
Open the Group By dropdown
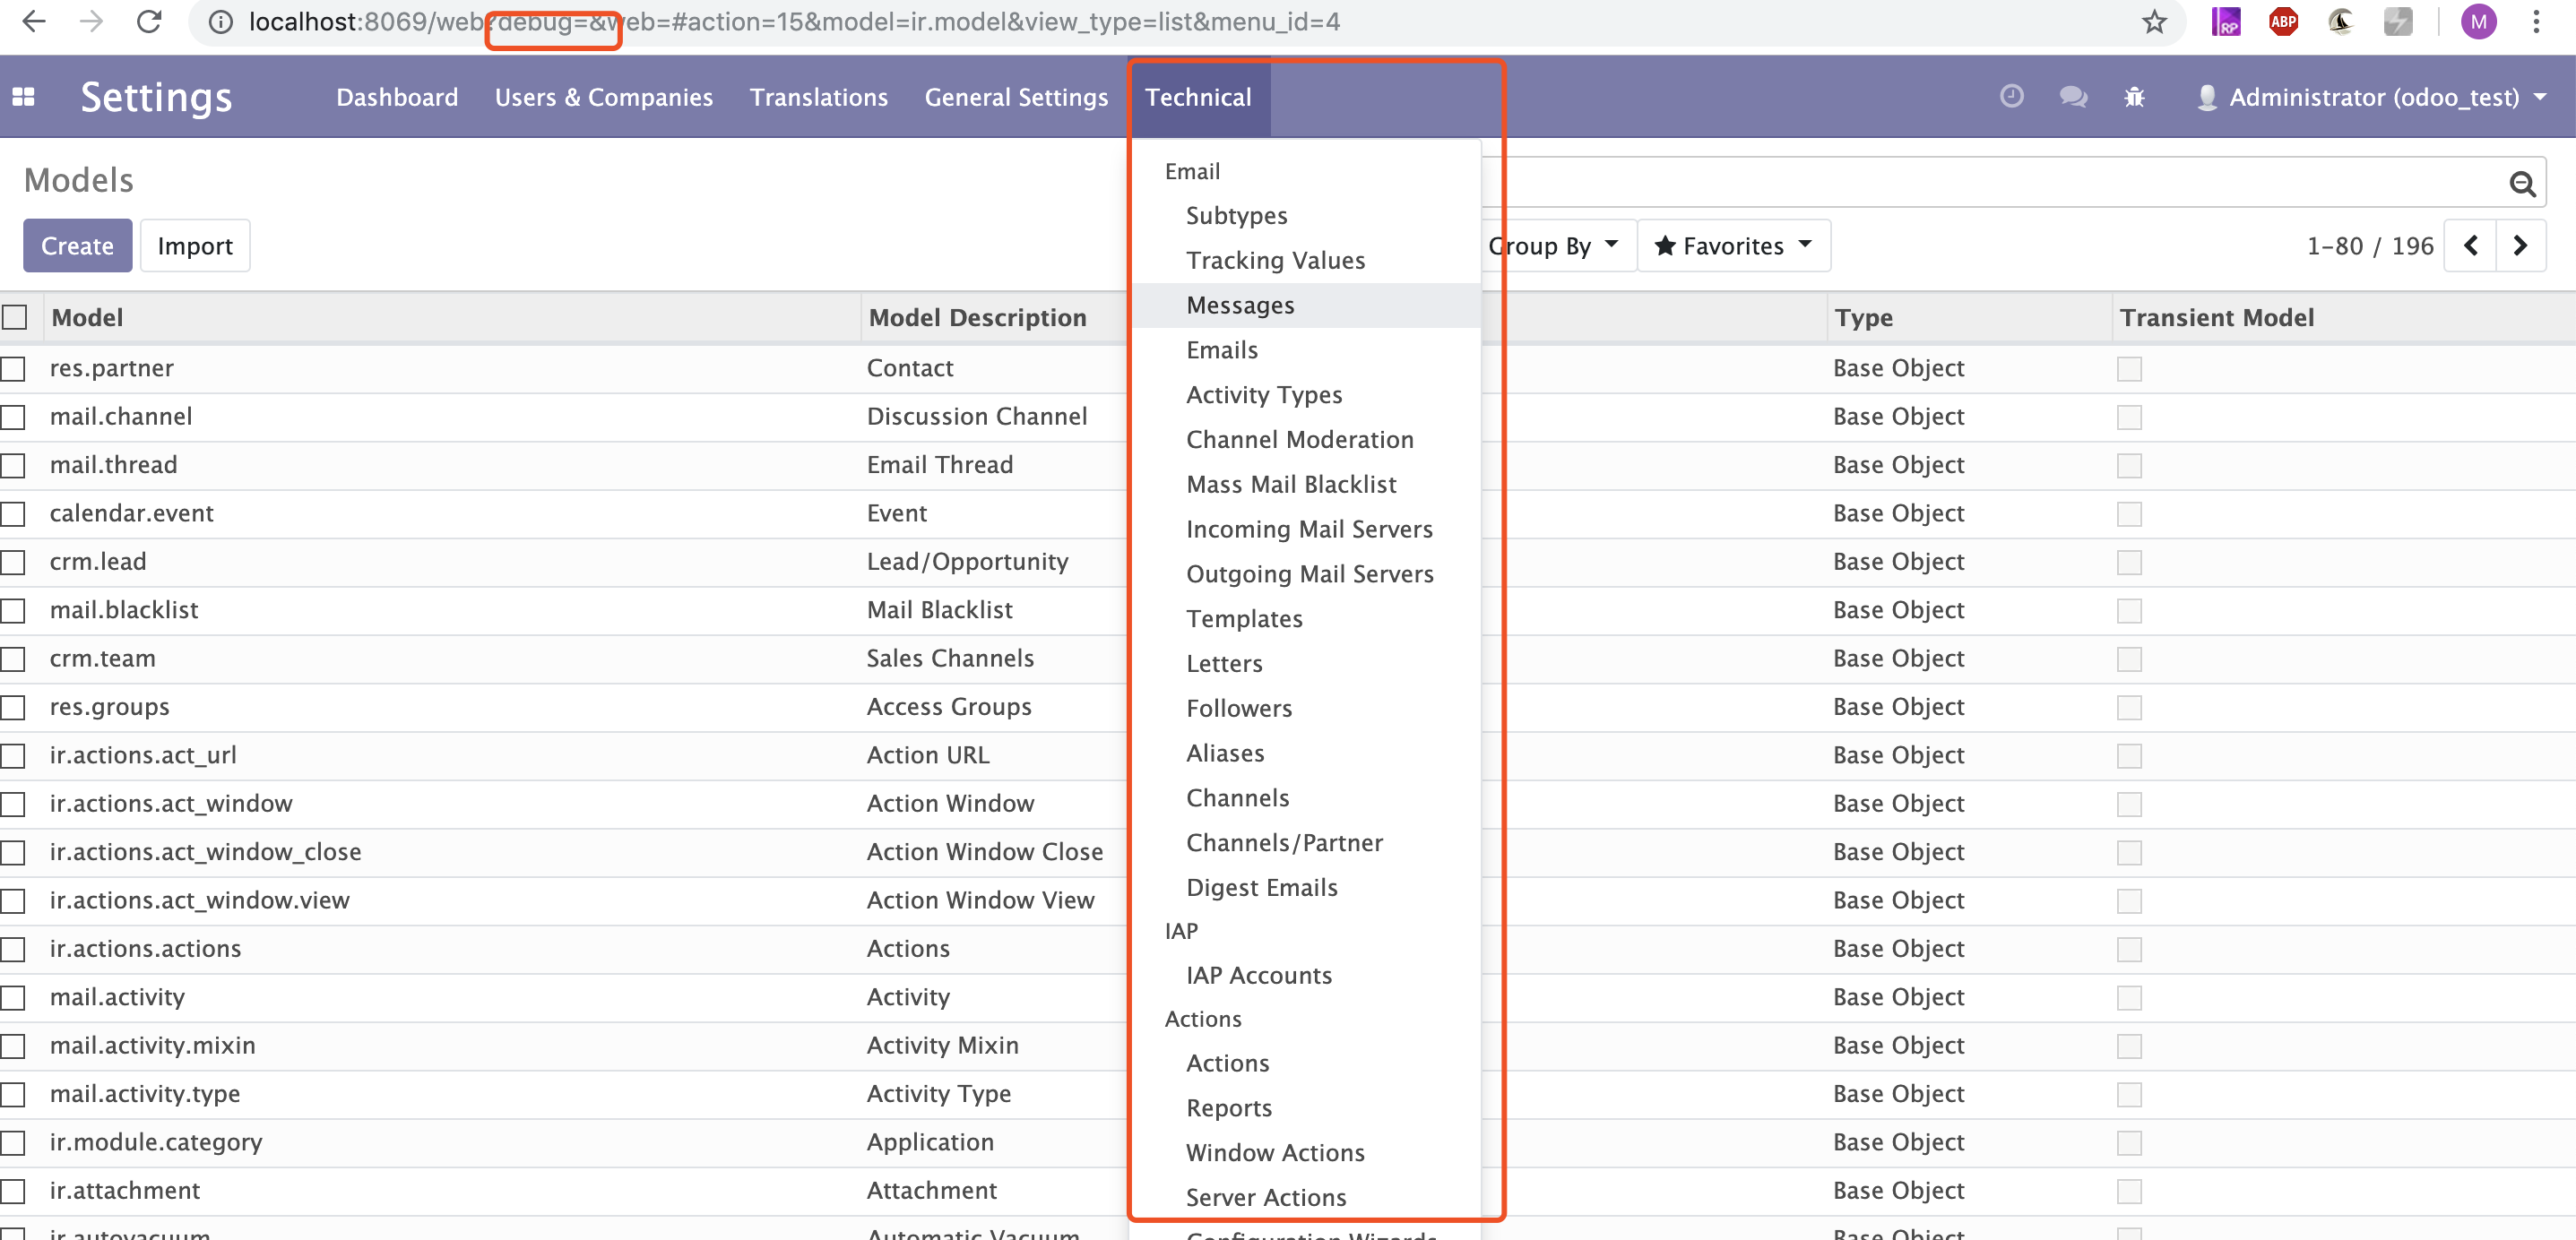pos(1554,246)
